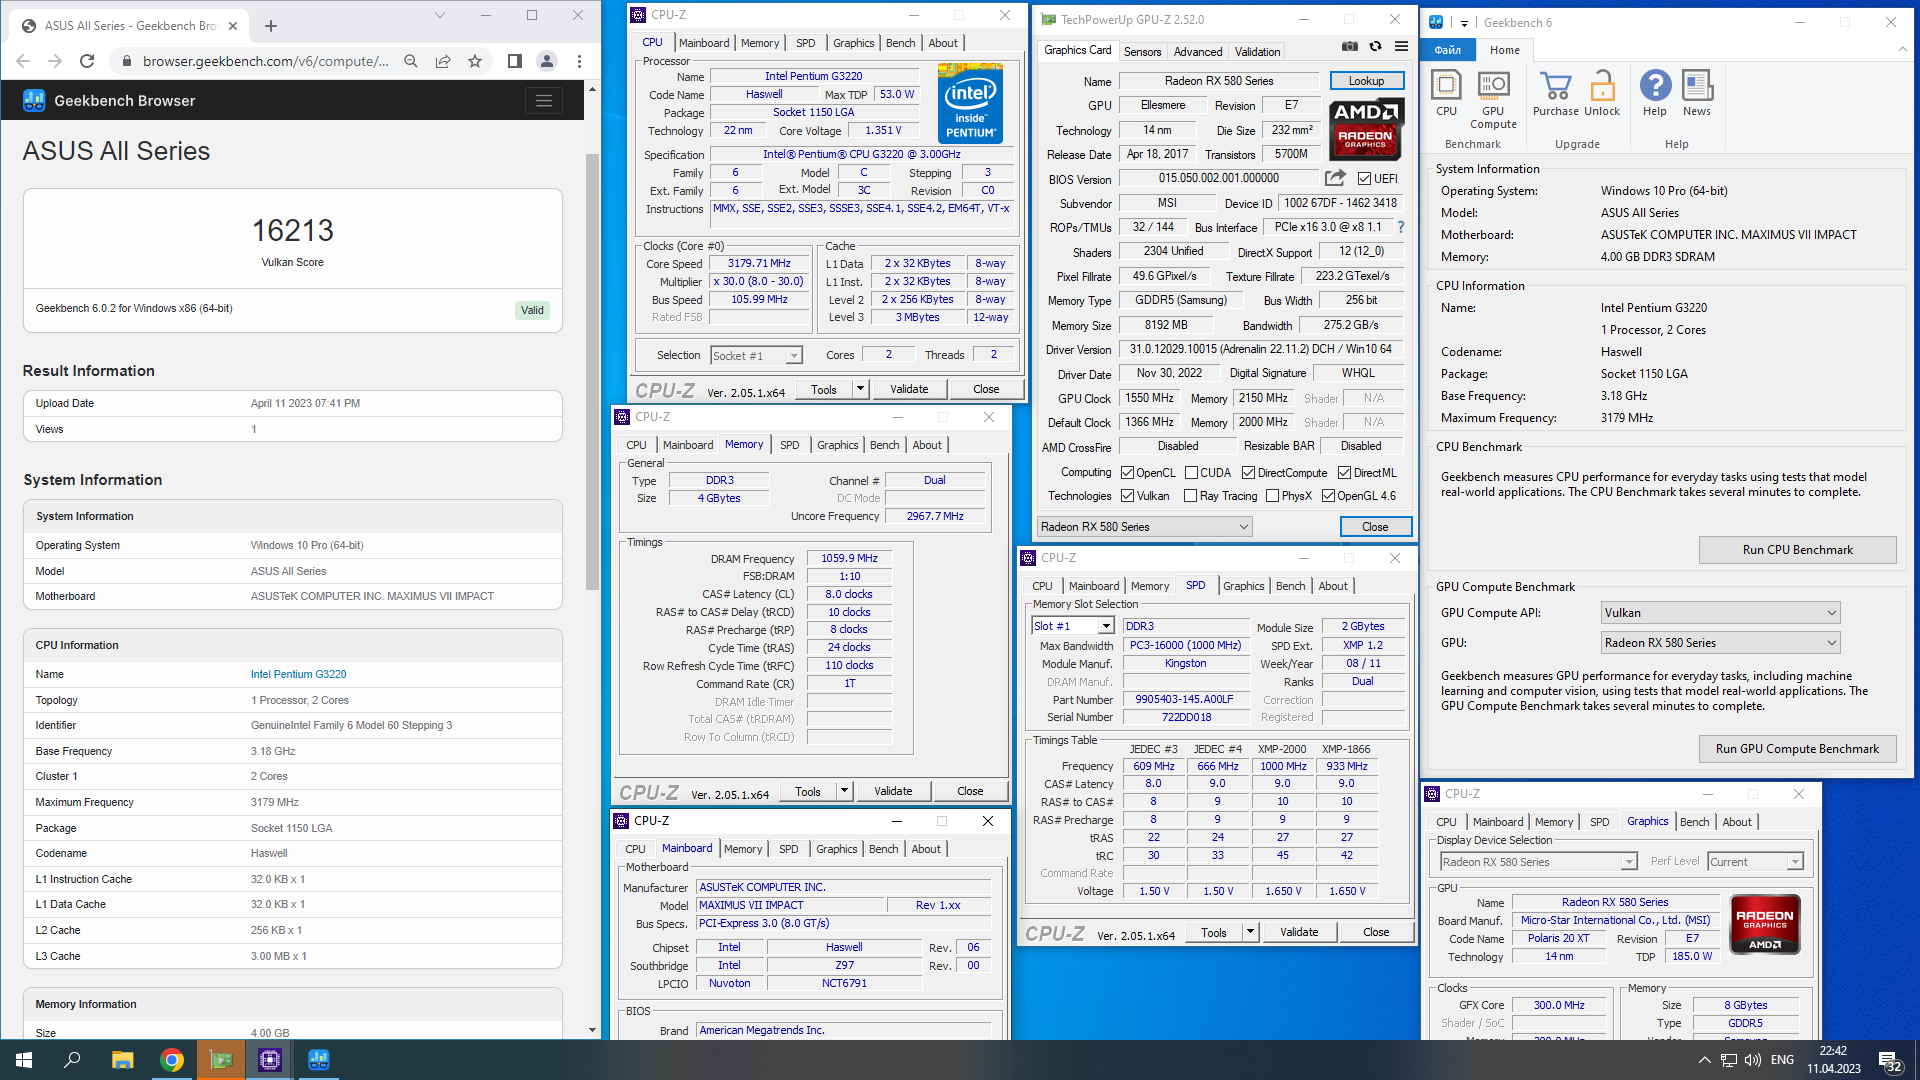Open Chrome three-dot menu
This screenshot has height=1080, width=1920.
pos(579,61)
